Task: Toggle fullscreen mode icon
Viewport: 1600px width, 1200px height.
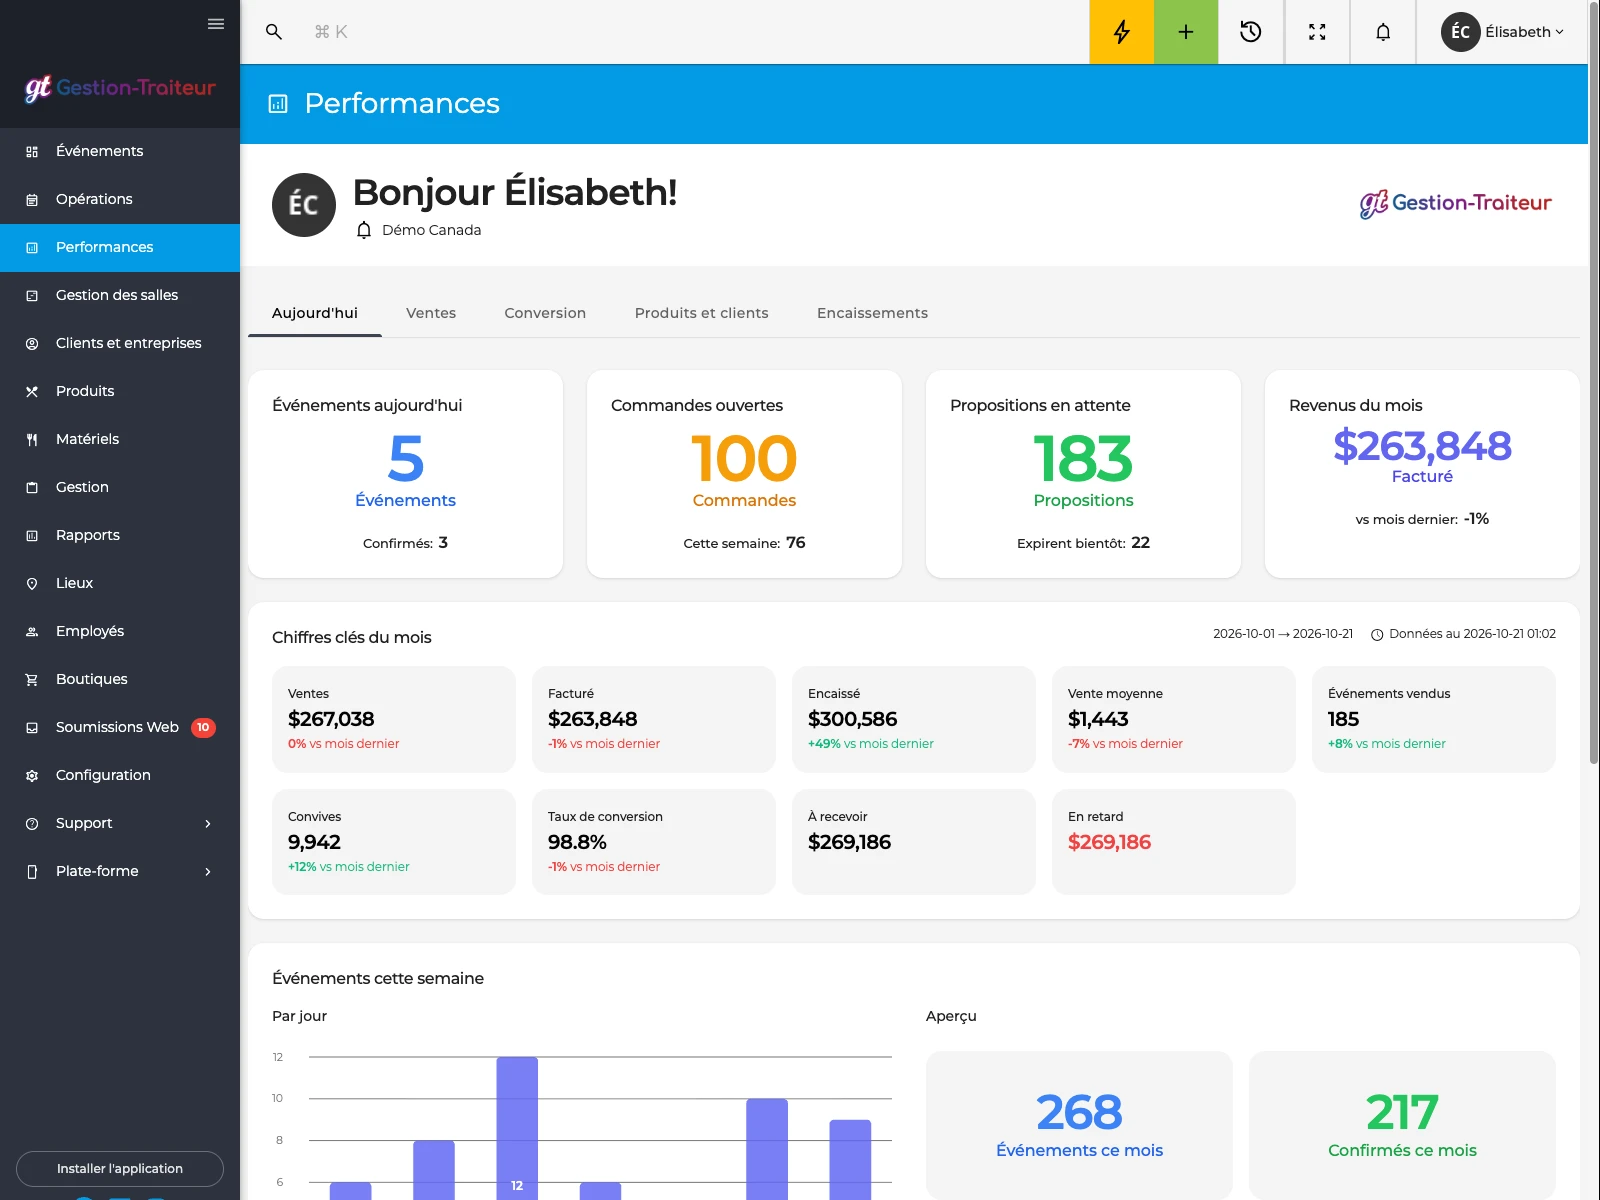Action: [x=1317, y=32]
